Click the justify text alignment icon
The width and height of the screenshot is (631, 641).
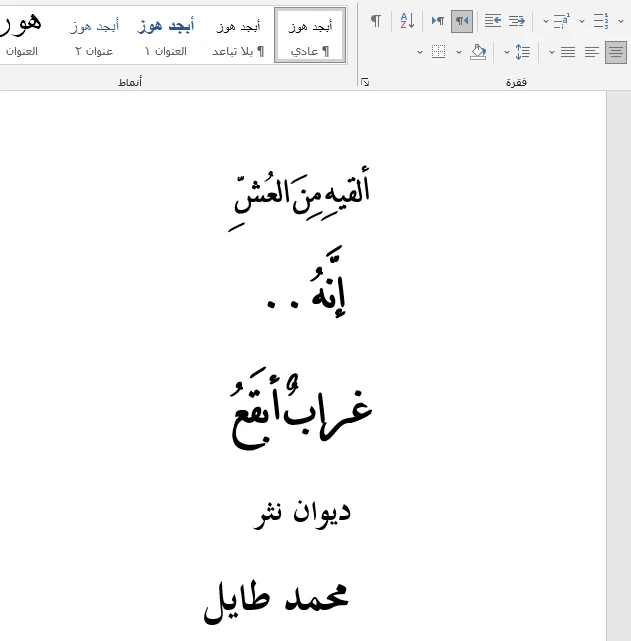click(568, 52)
